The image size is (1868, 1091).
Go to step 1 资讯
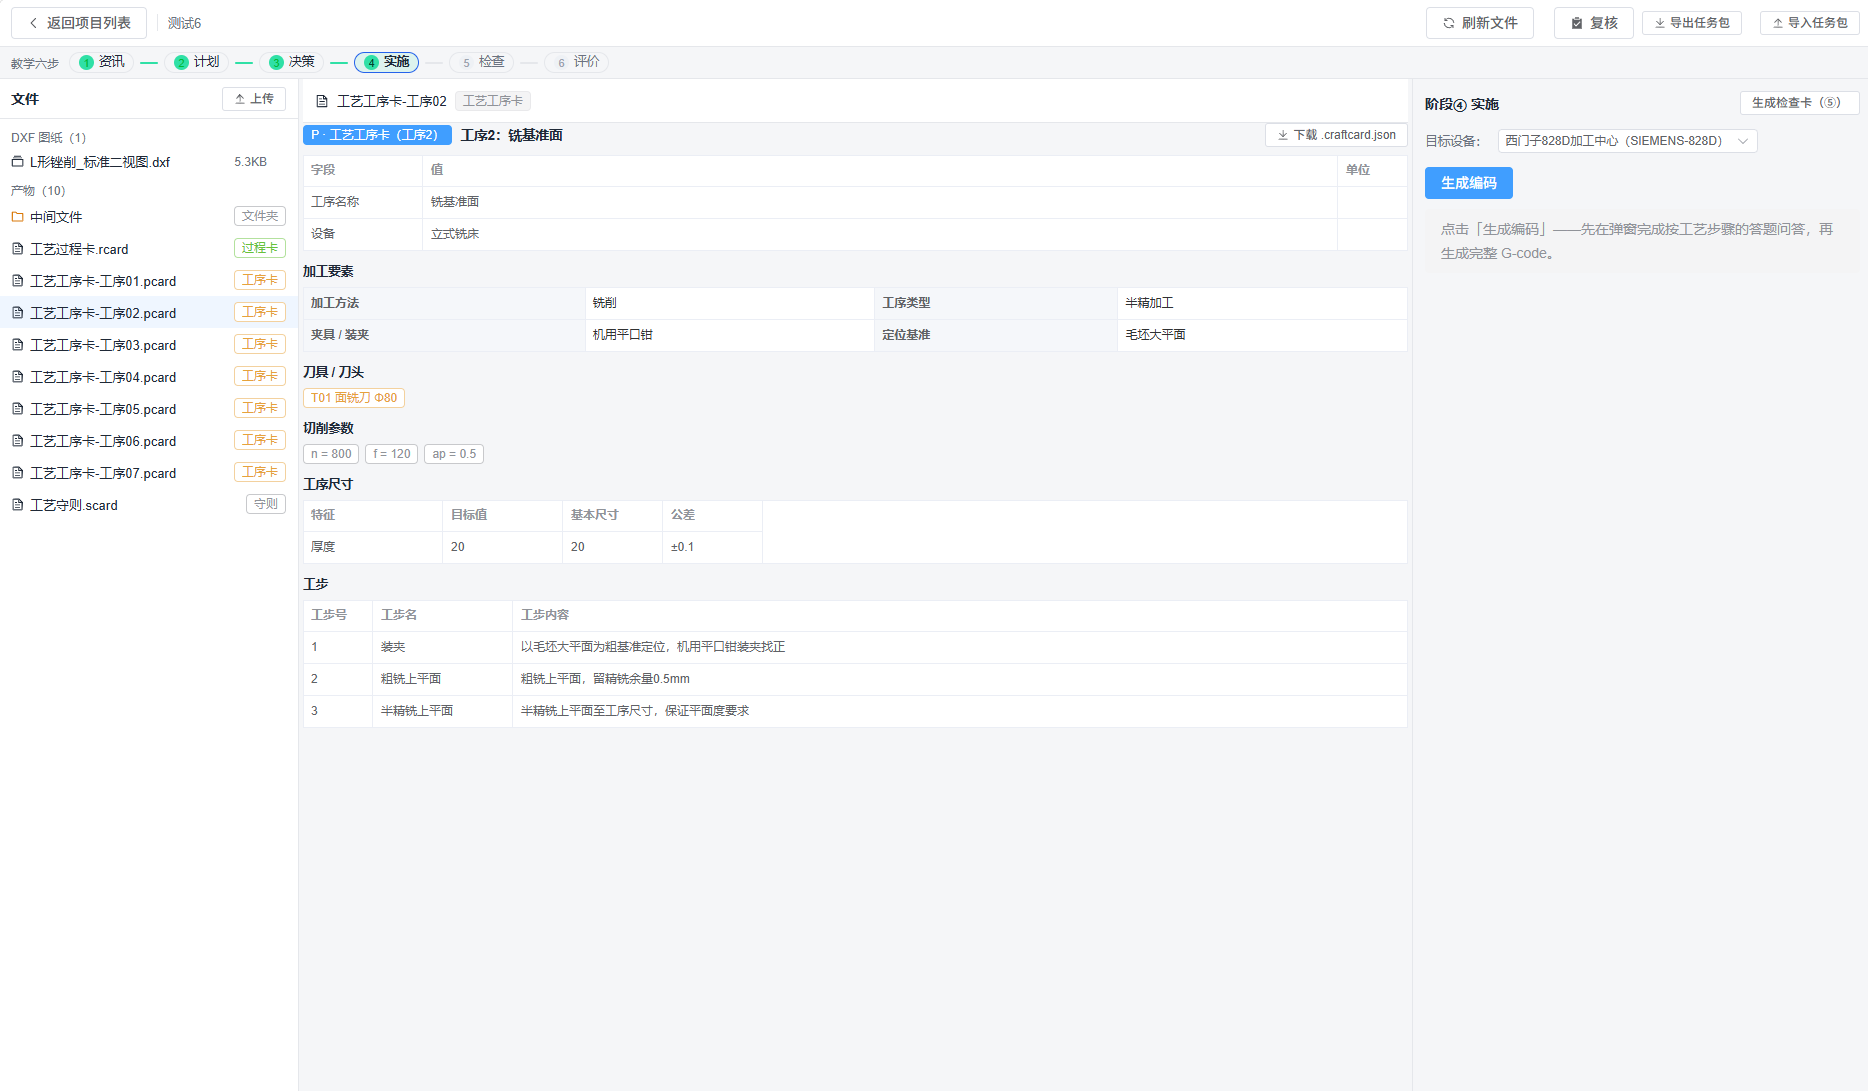(102, 62)
